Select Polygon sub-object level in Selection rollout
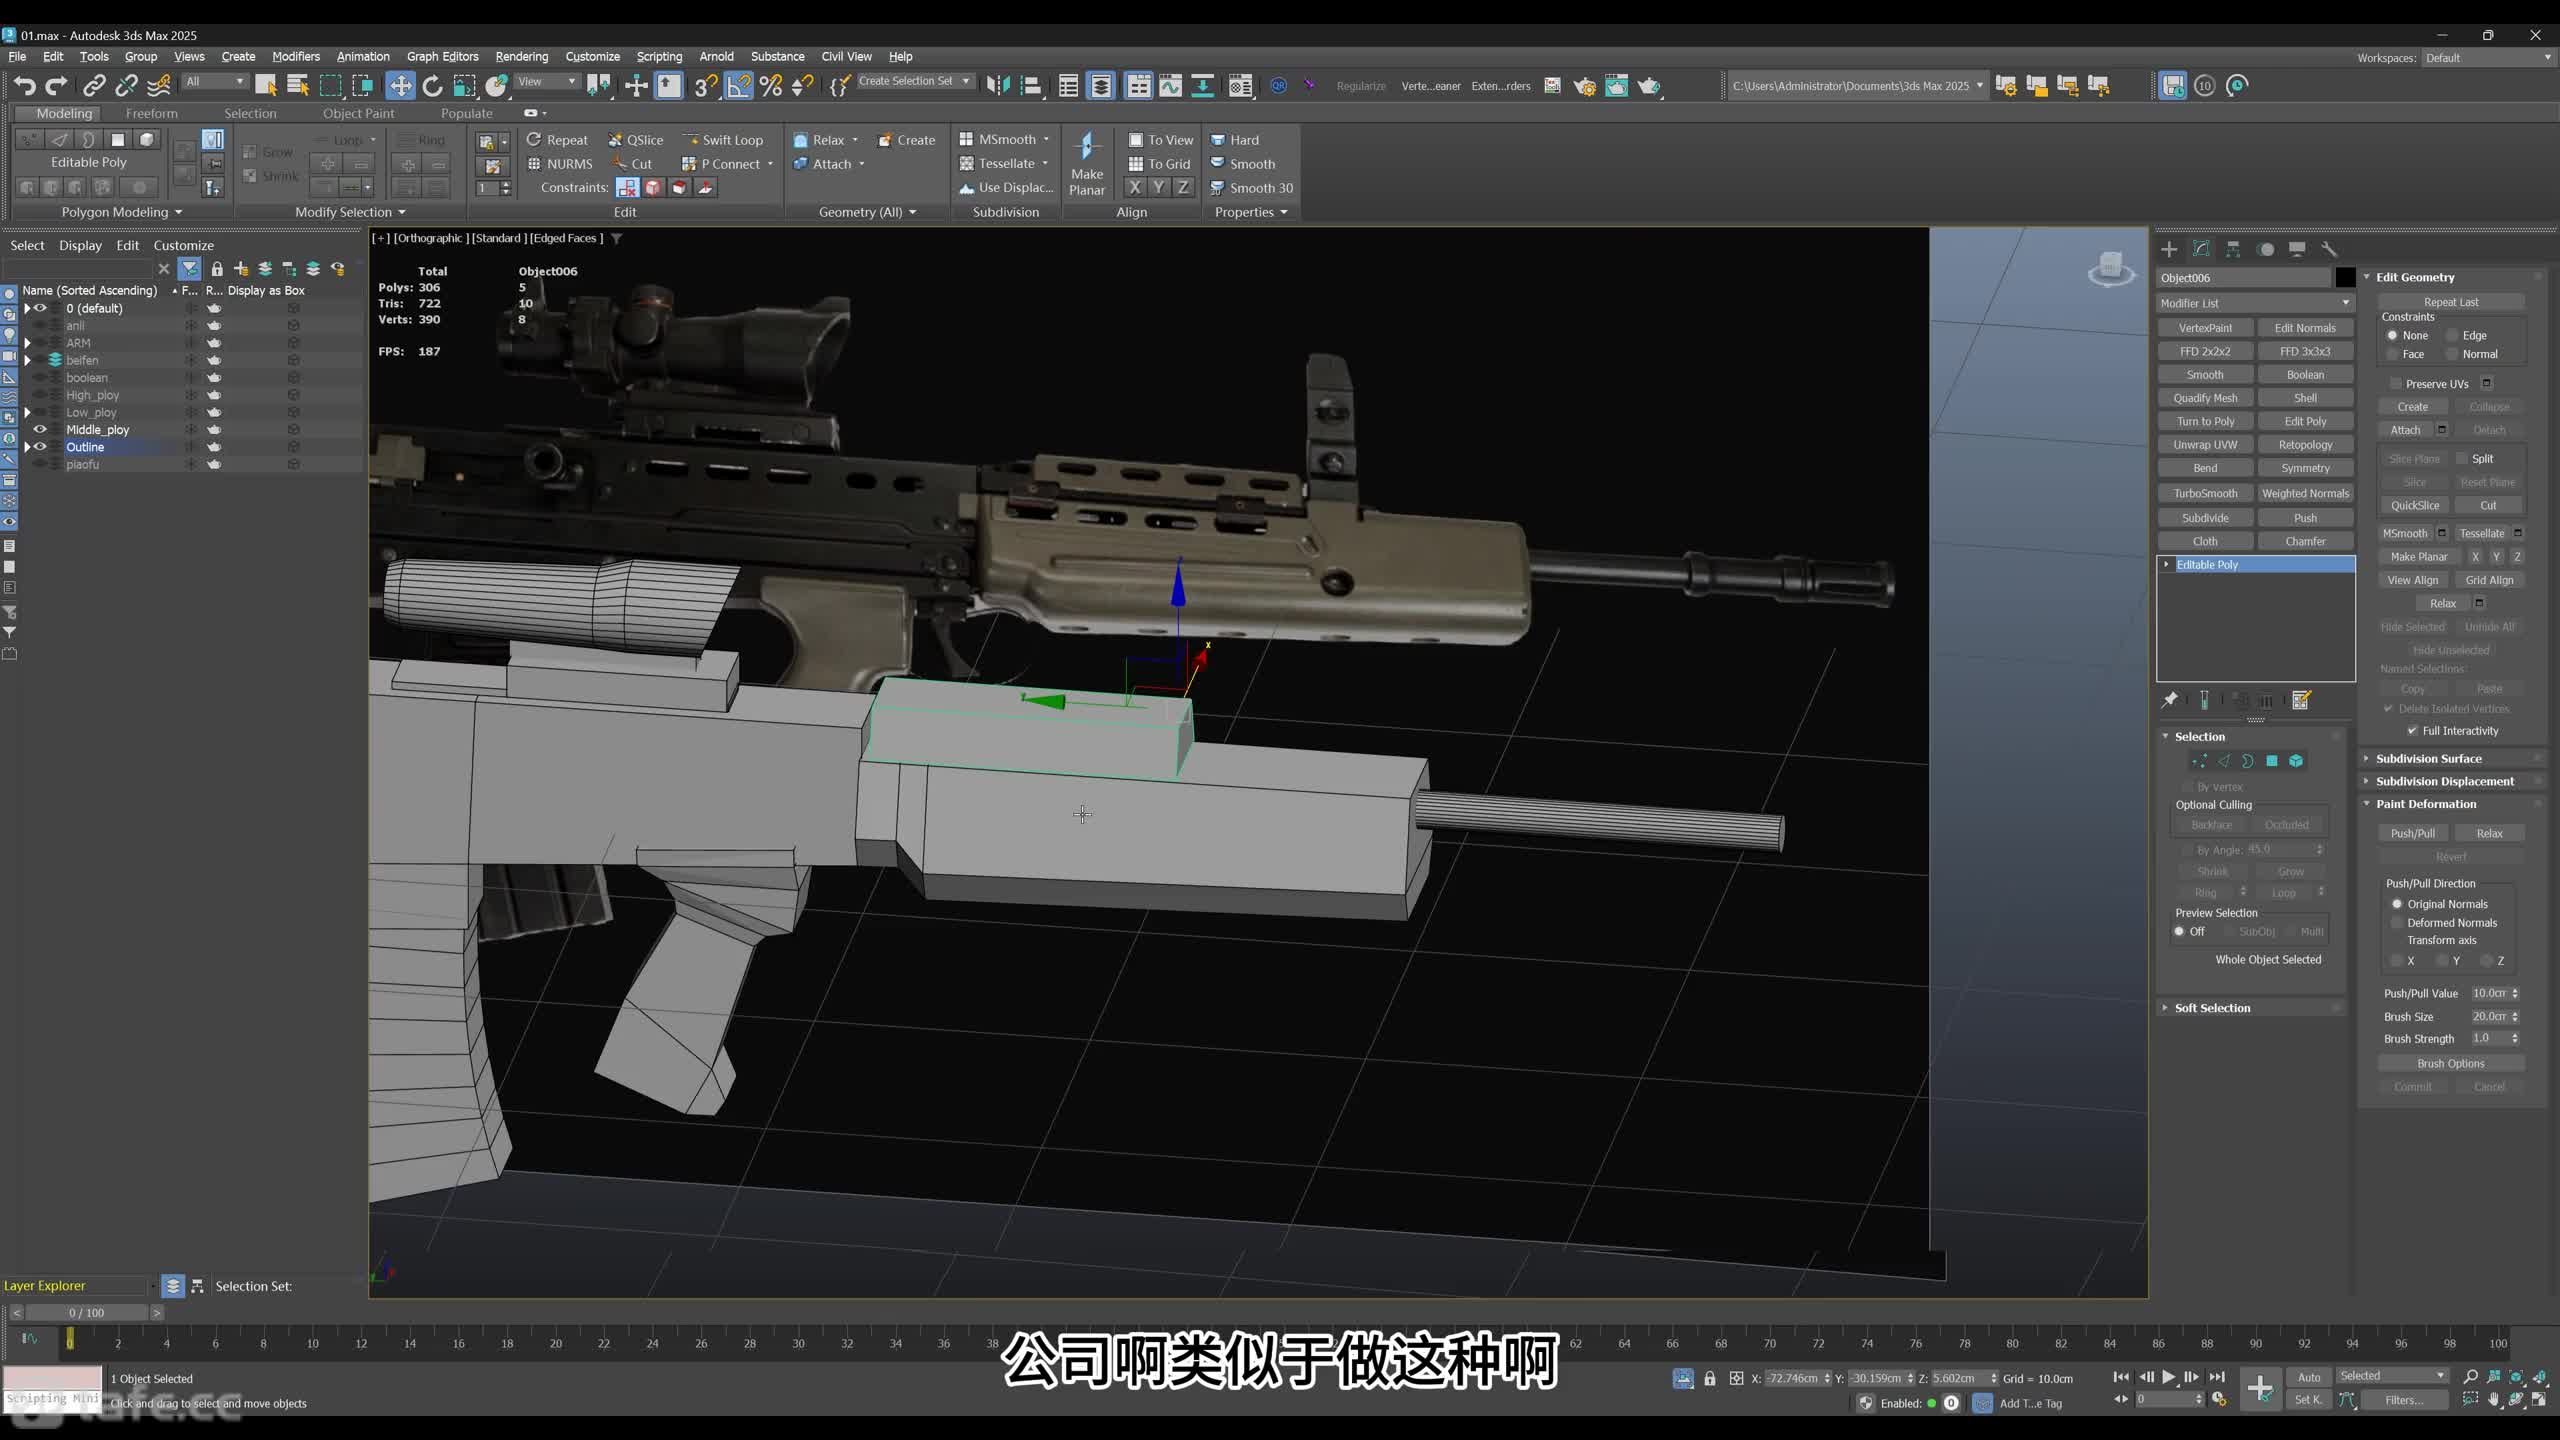Viewport: 2560px width, 1440px height. click(2271, 761)
